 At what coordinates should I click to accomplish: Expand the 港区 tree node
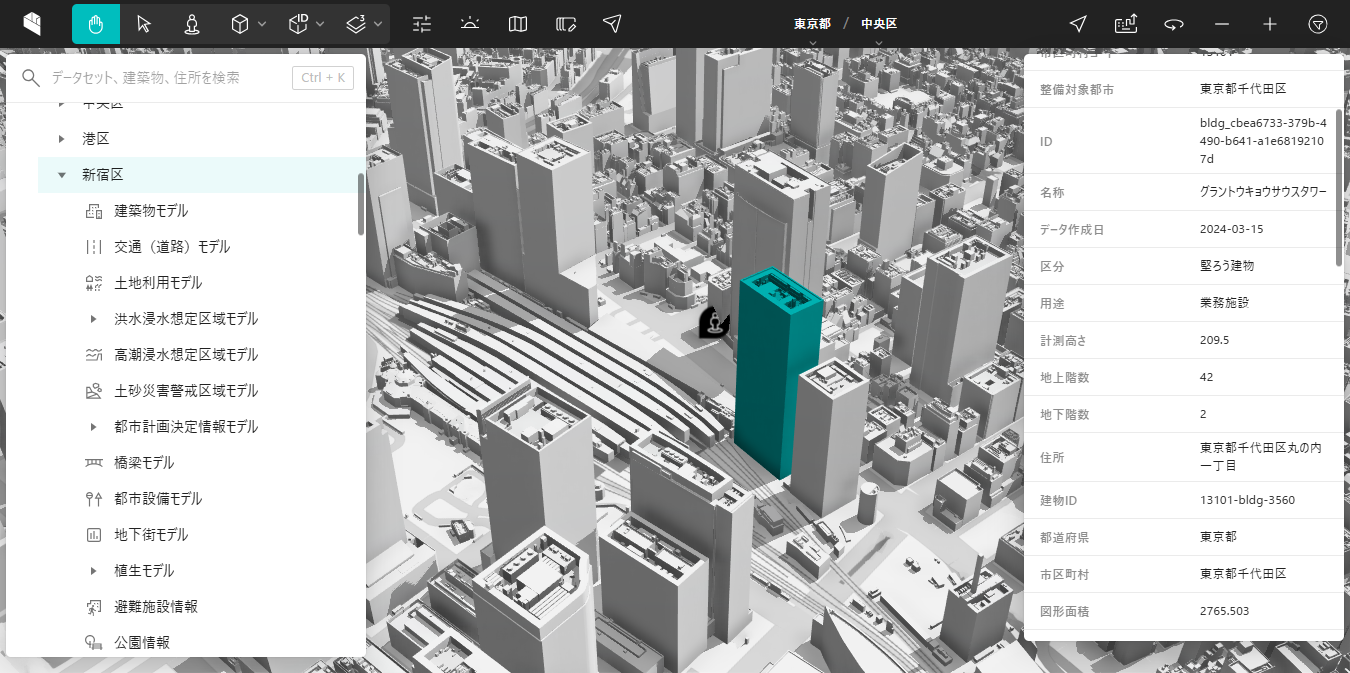[x=62, y=139]
